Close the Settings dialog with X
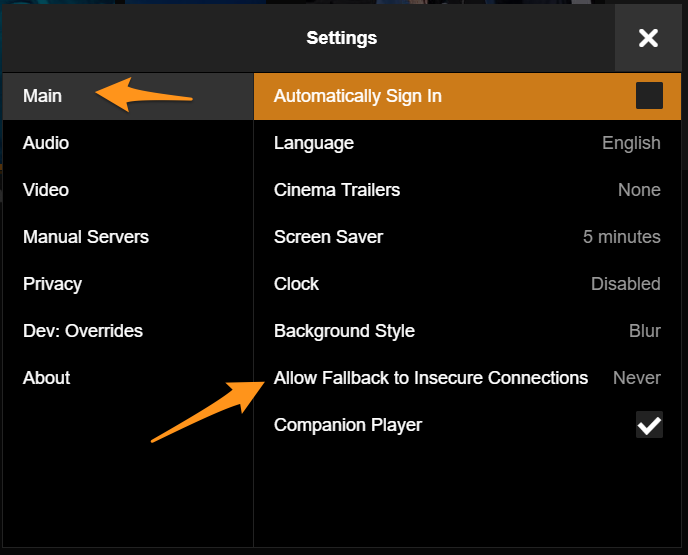This screenshot has height=555, width=688. 649,38
